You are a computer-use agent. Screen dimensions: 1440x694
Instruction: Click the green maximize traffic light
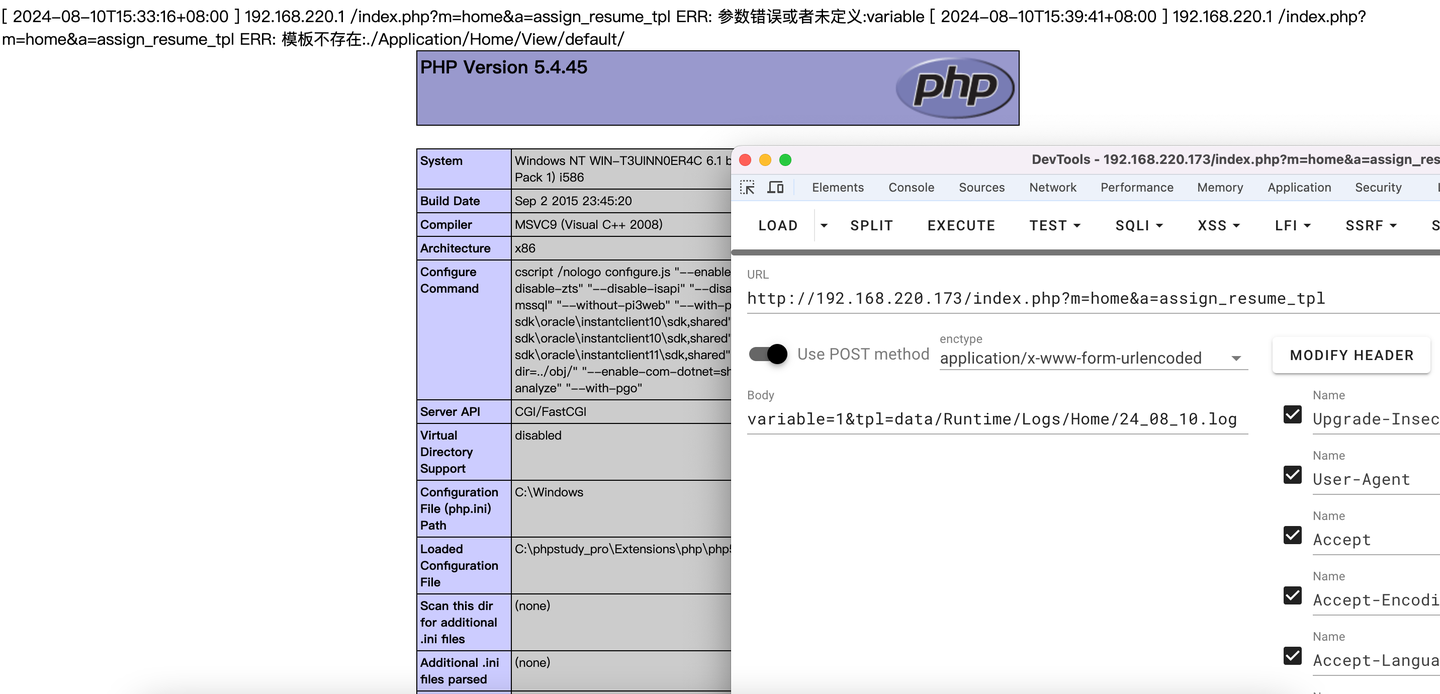tap(785, 159)
